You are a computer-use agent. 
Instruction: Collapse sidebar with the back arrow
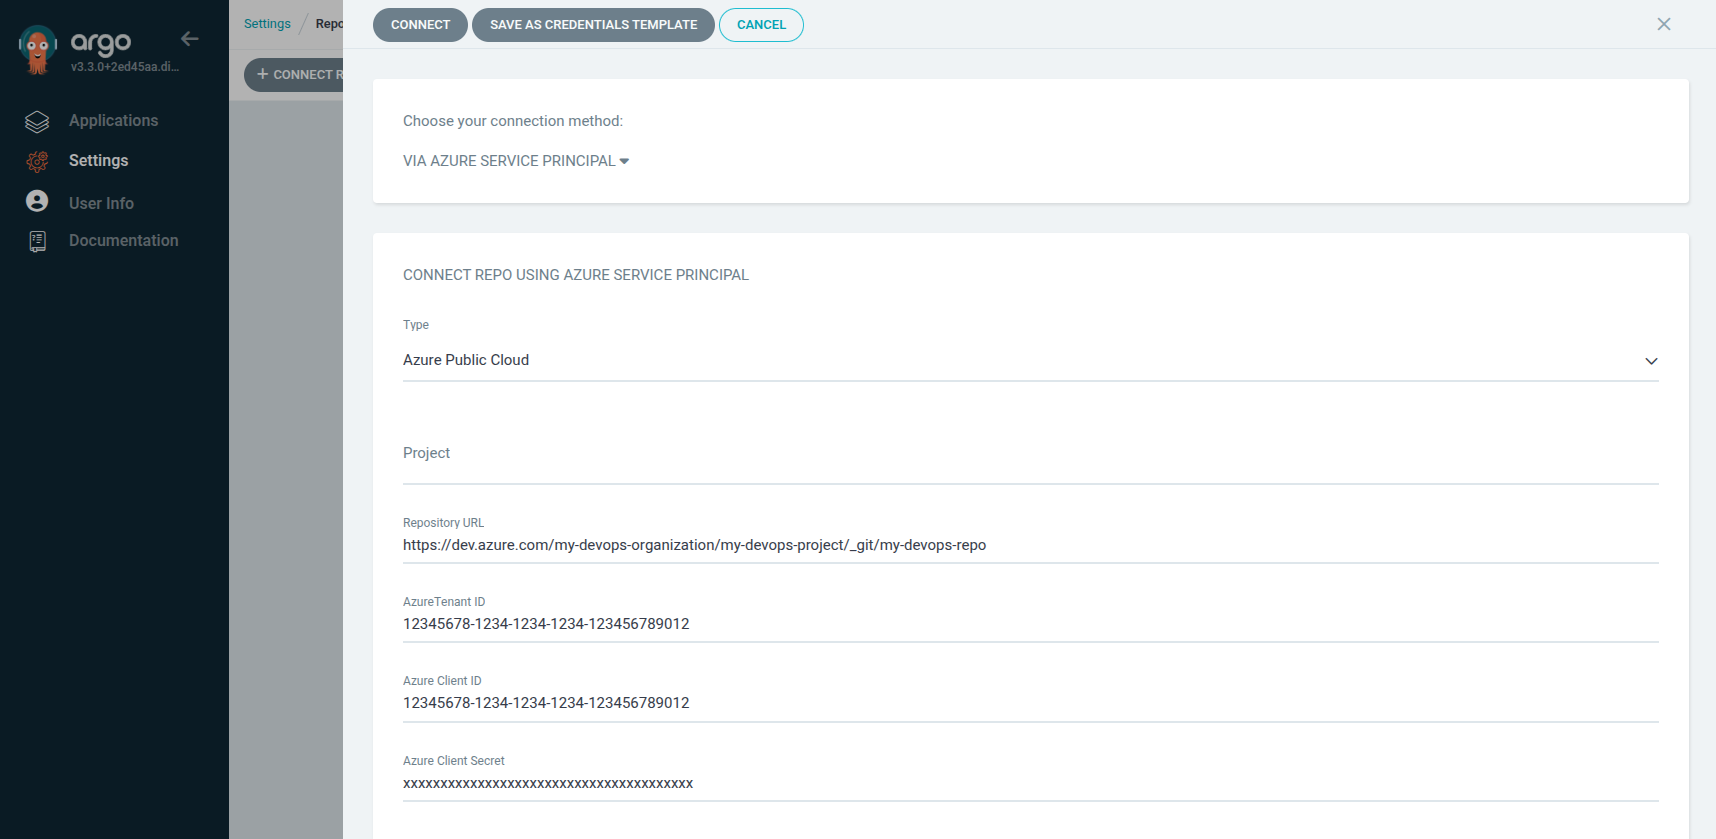[x=189, y=39]
